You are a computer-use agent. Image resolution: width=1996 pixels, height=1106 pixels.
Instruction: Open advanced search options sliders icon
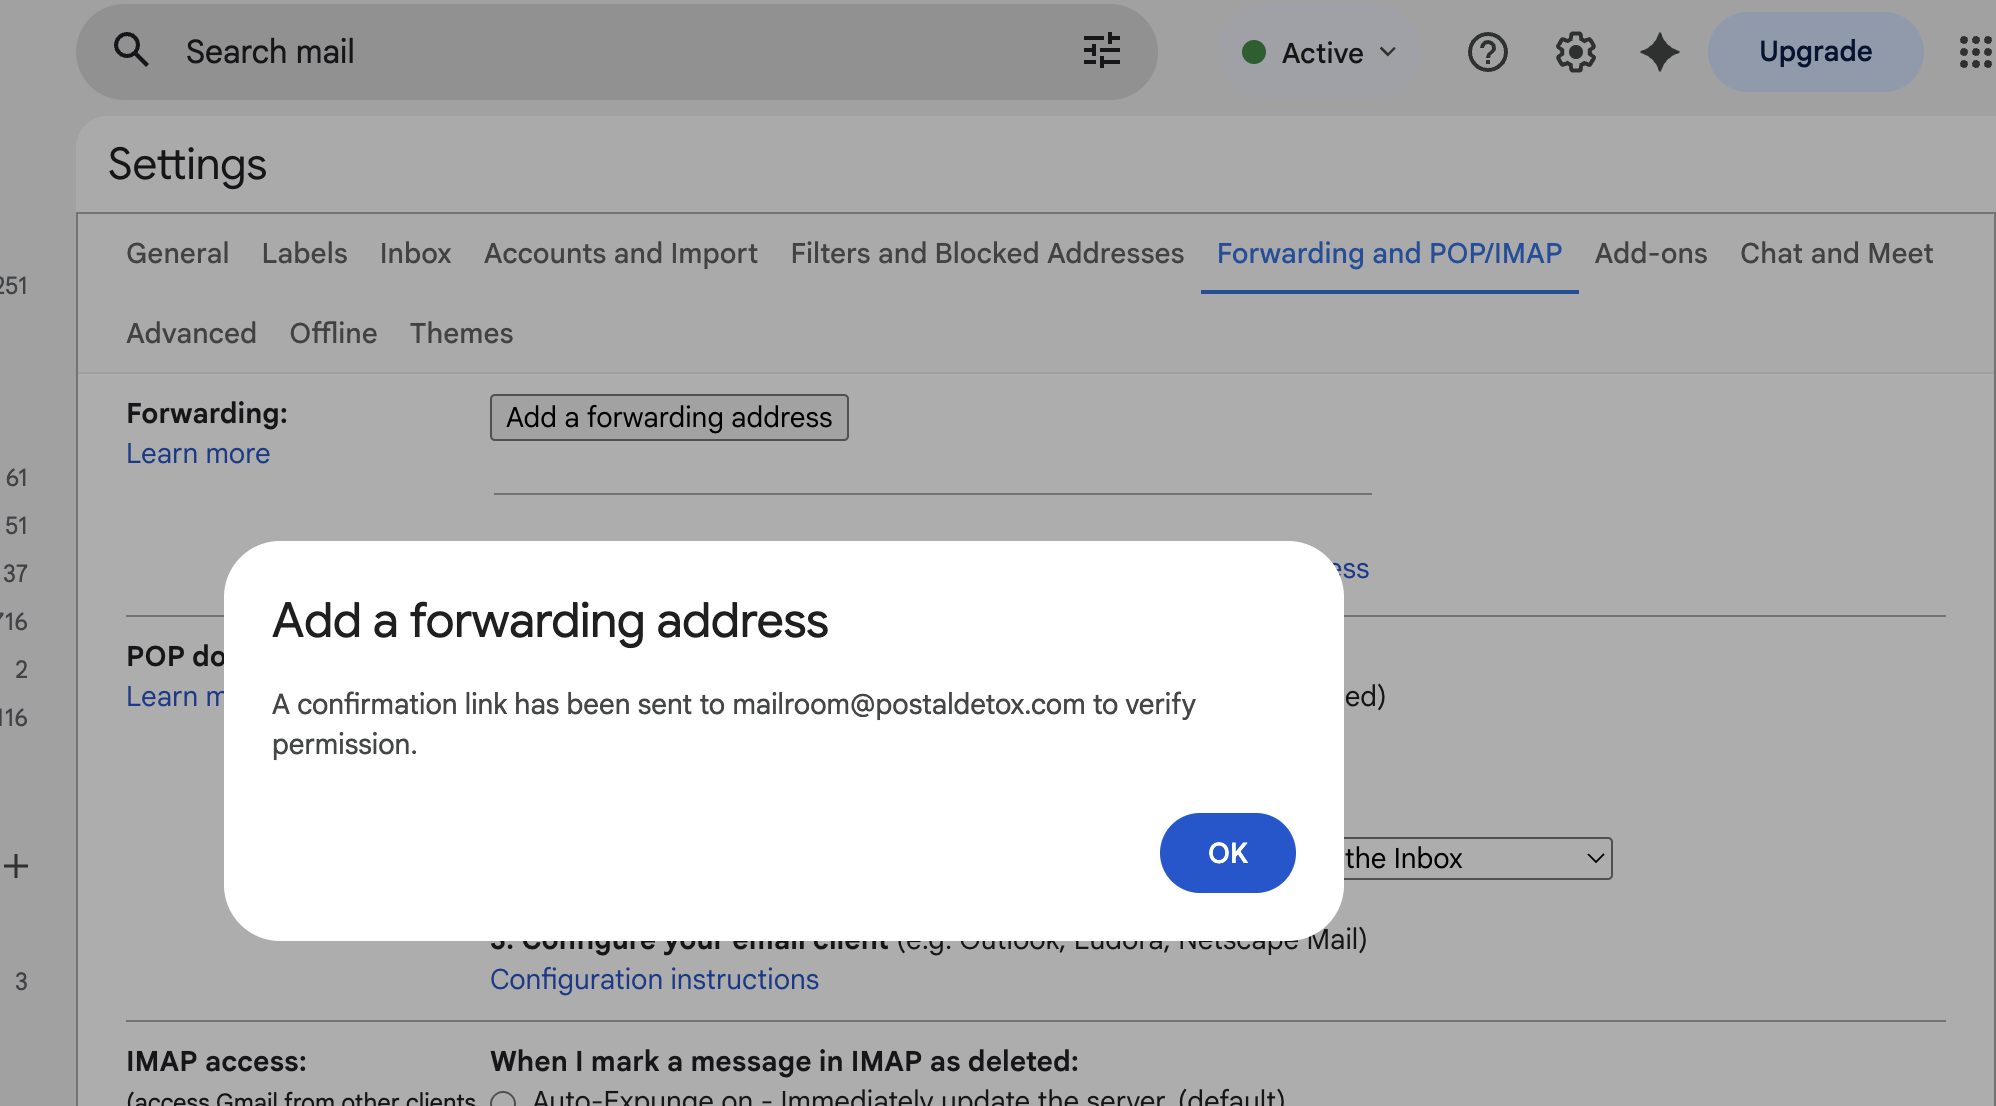click(x=1101, y=50)
